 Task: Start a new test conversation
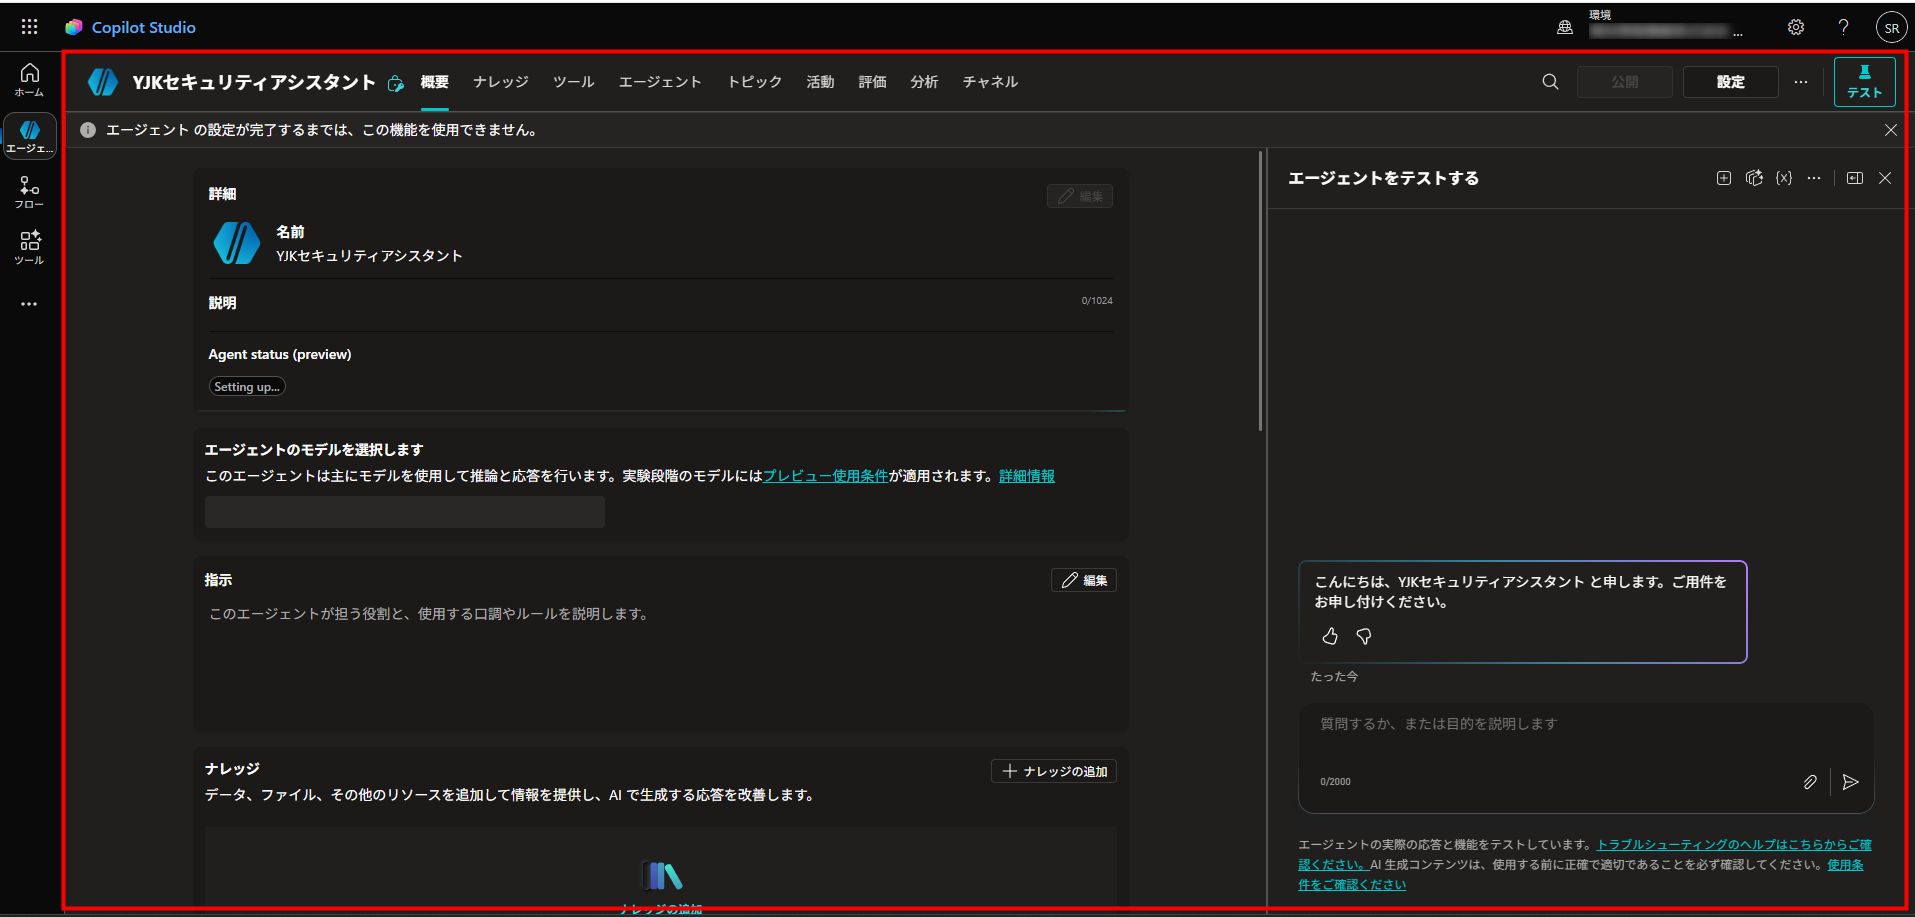click(x=1724, y=178)
